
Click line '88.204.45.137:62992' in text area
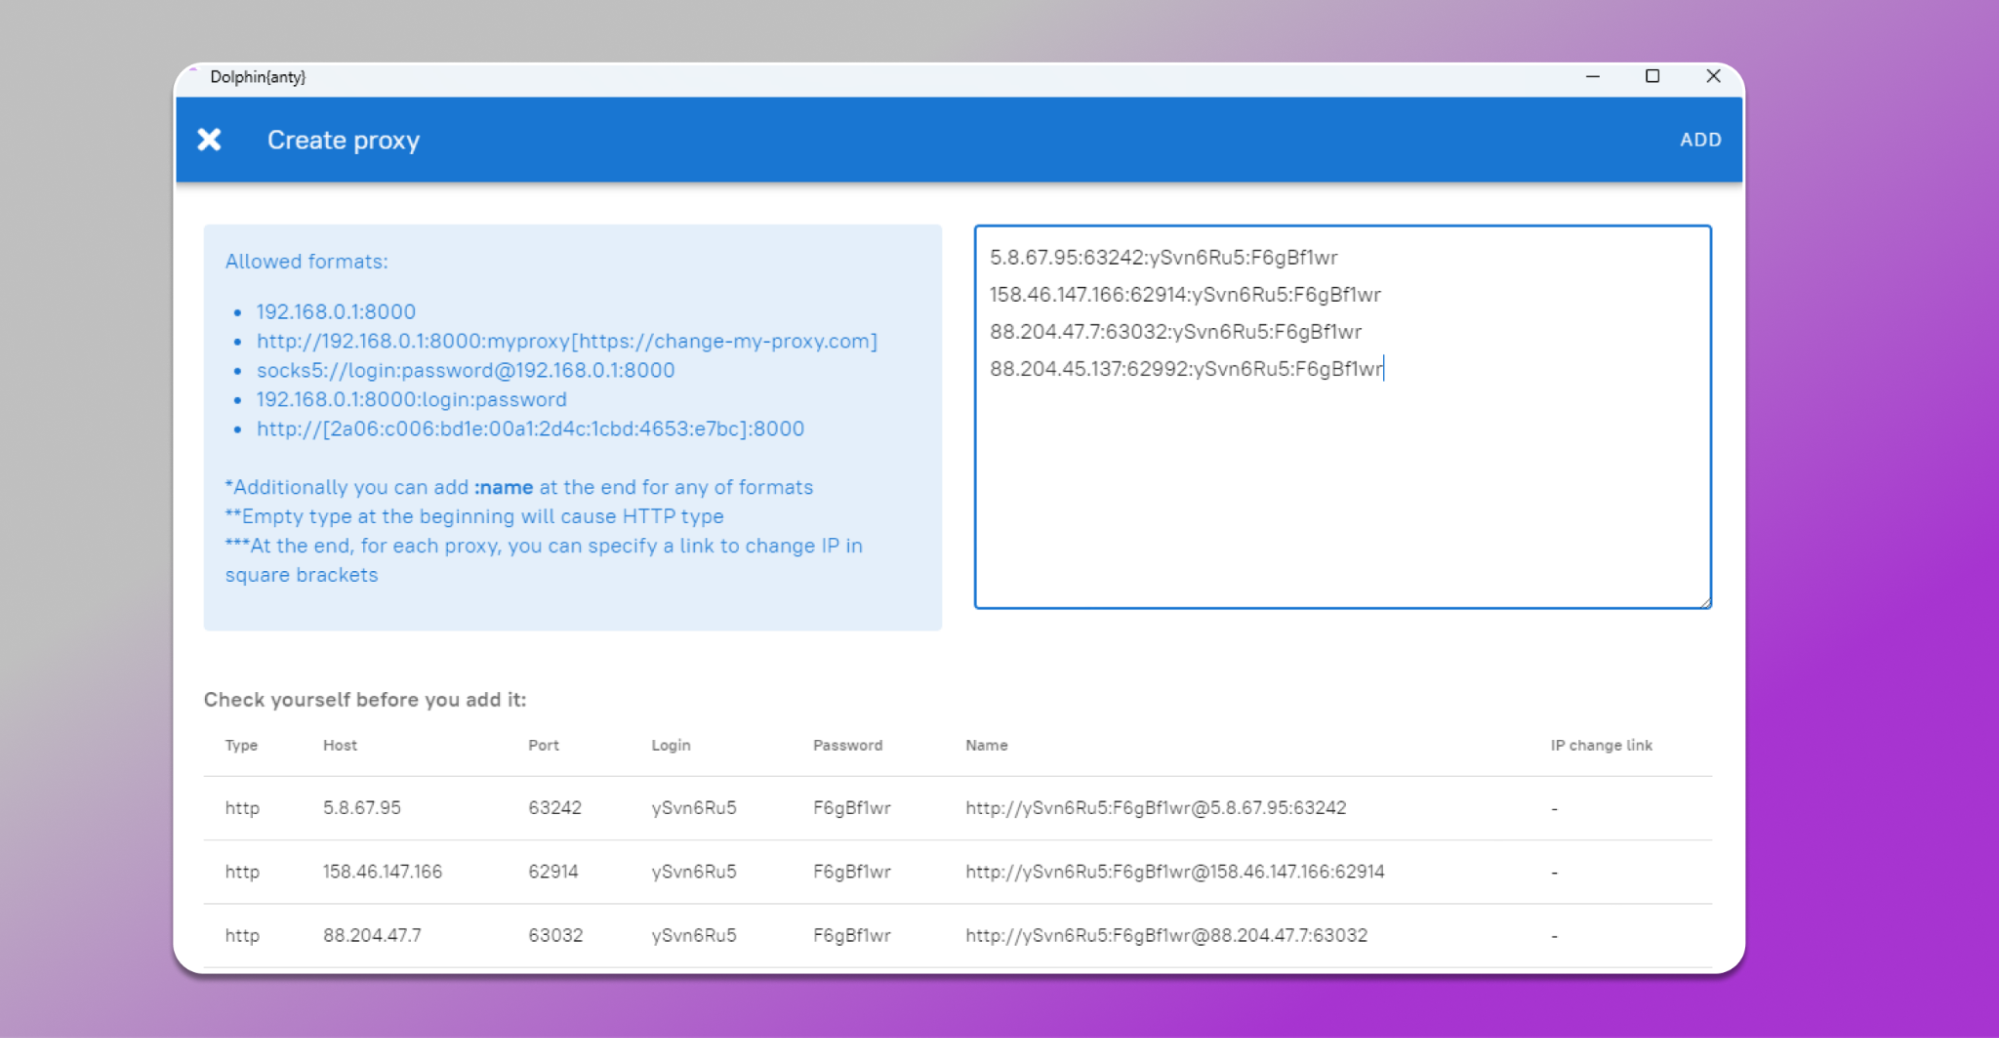tap(1186, 369)
